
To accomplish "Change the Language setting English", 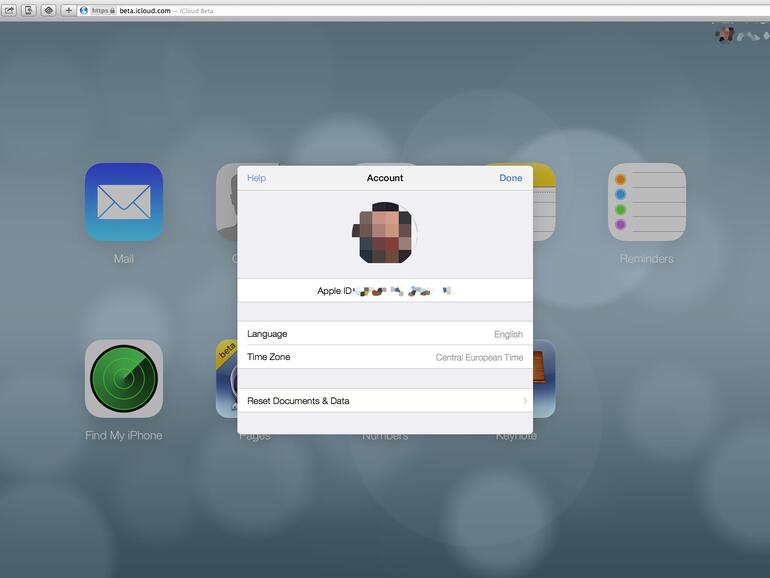I will tap(385, 334).
